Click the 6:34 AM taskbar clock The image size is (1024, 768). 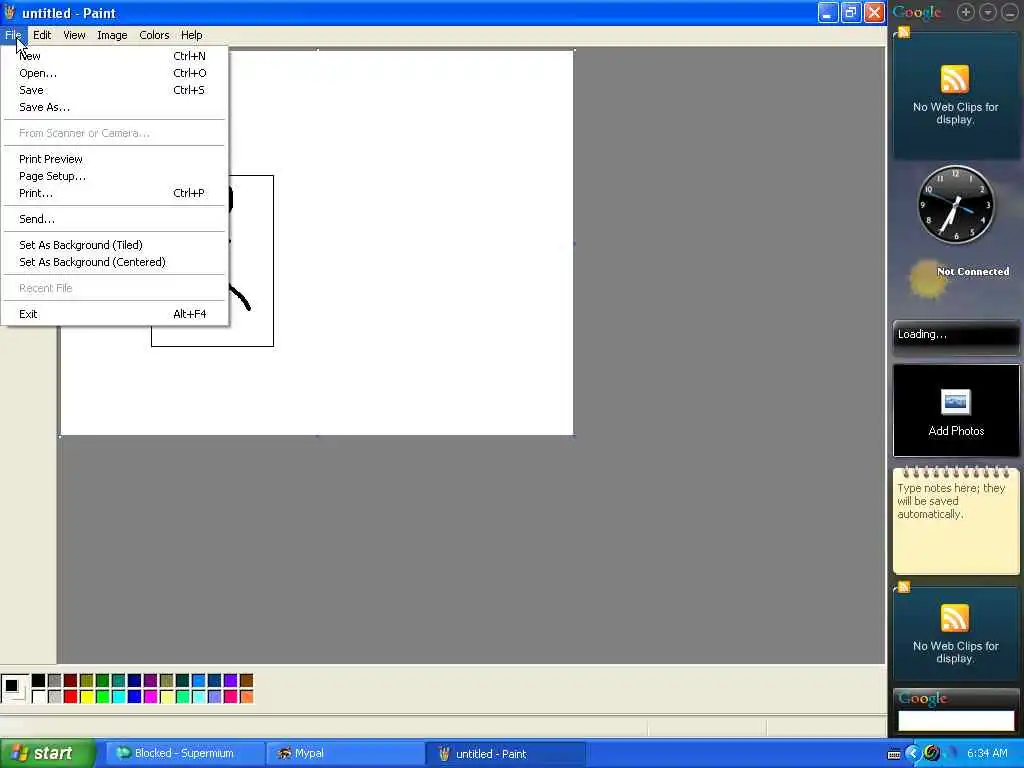(x=987, y=754)
